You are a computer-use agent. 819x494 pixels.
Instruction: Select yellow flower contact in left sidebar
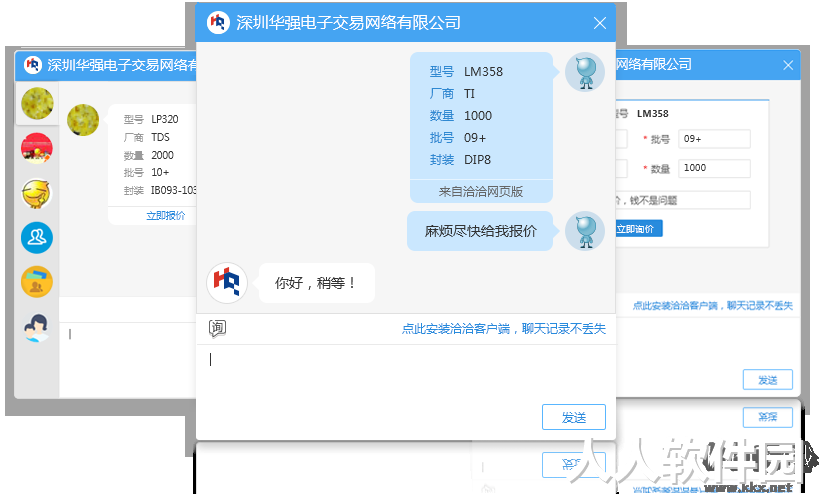pyautogui.click(x=37, y=103)
